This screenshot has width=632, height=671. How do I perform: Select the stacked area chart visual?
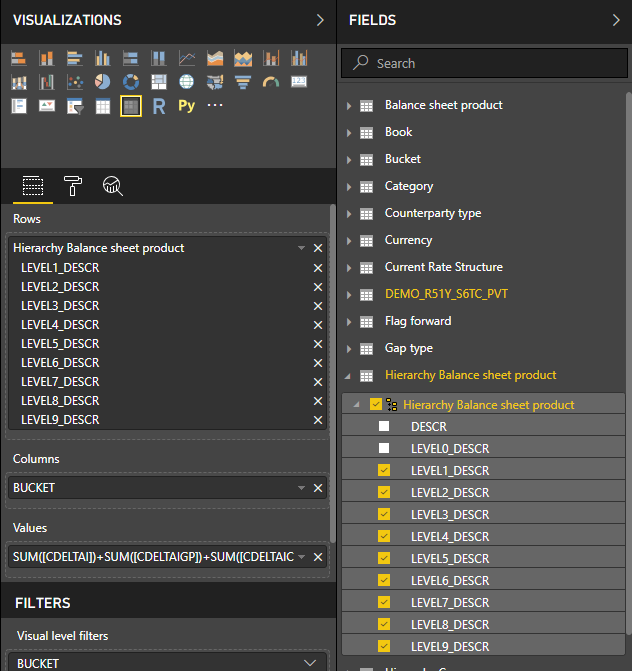(x=243, y=58)
